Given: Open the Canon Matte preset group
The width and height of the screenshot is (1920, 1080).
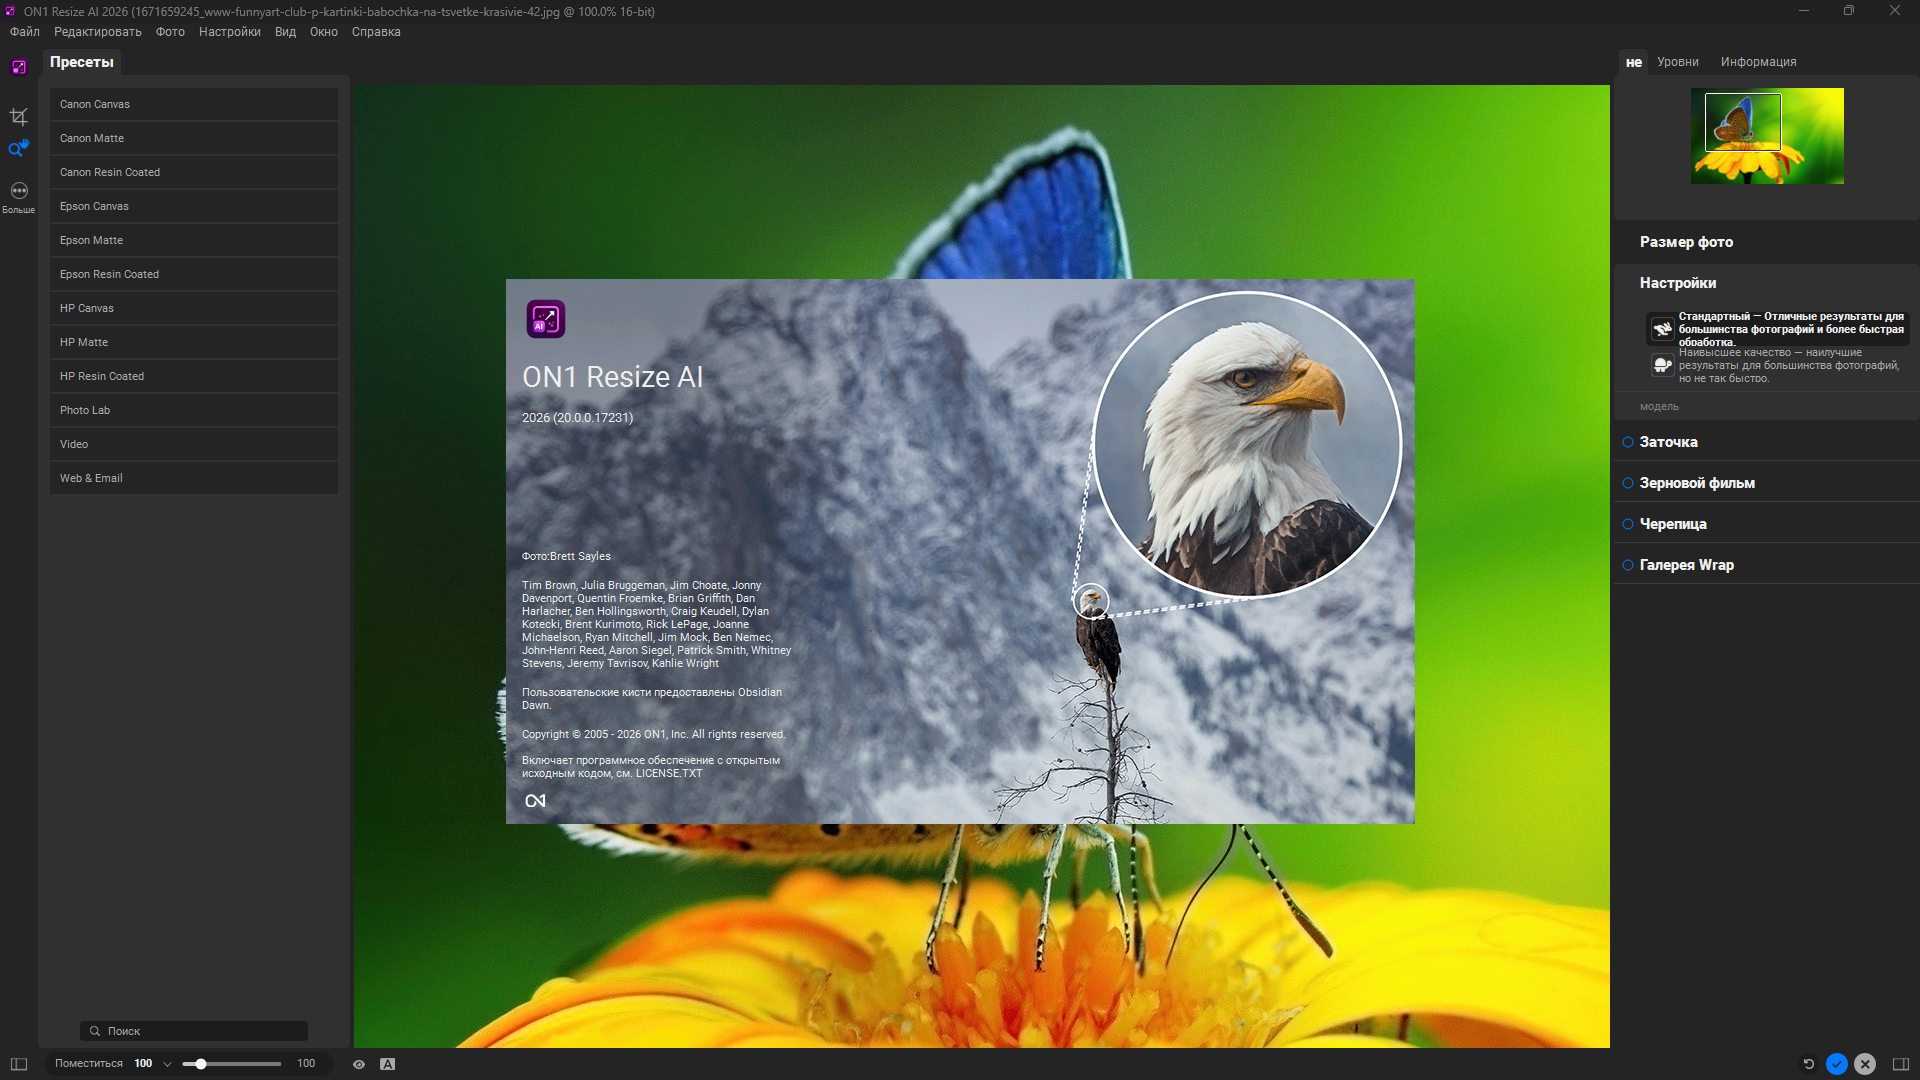Looking at the screenshot, I should (x=194, y=138).
